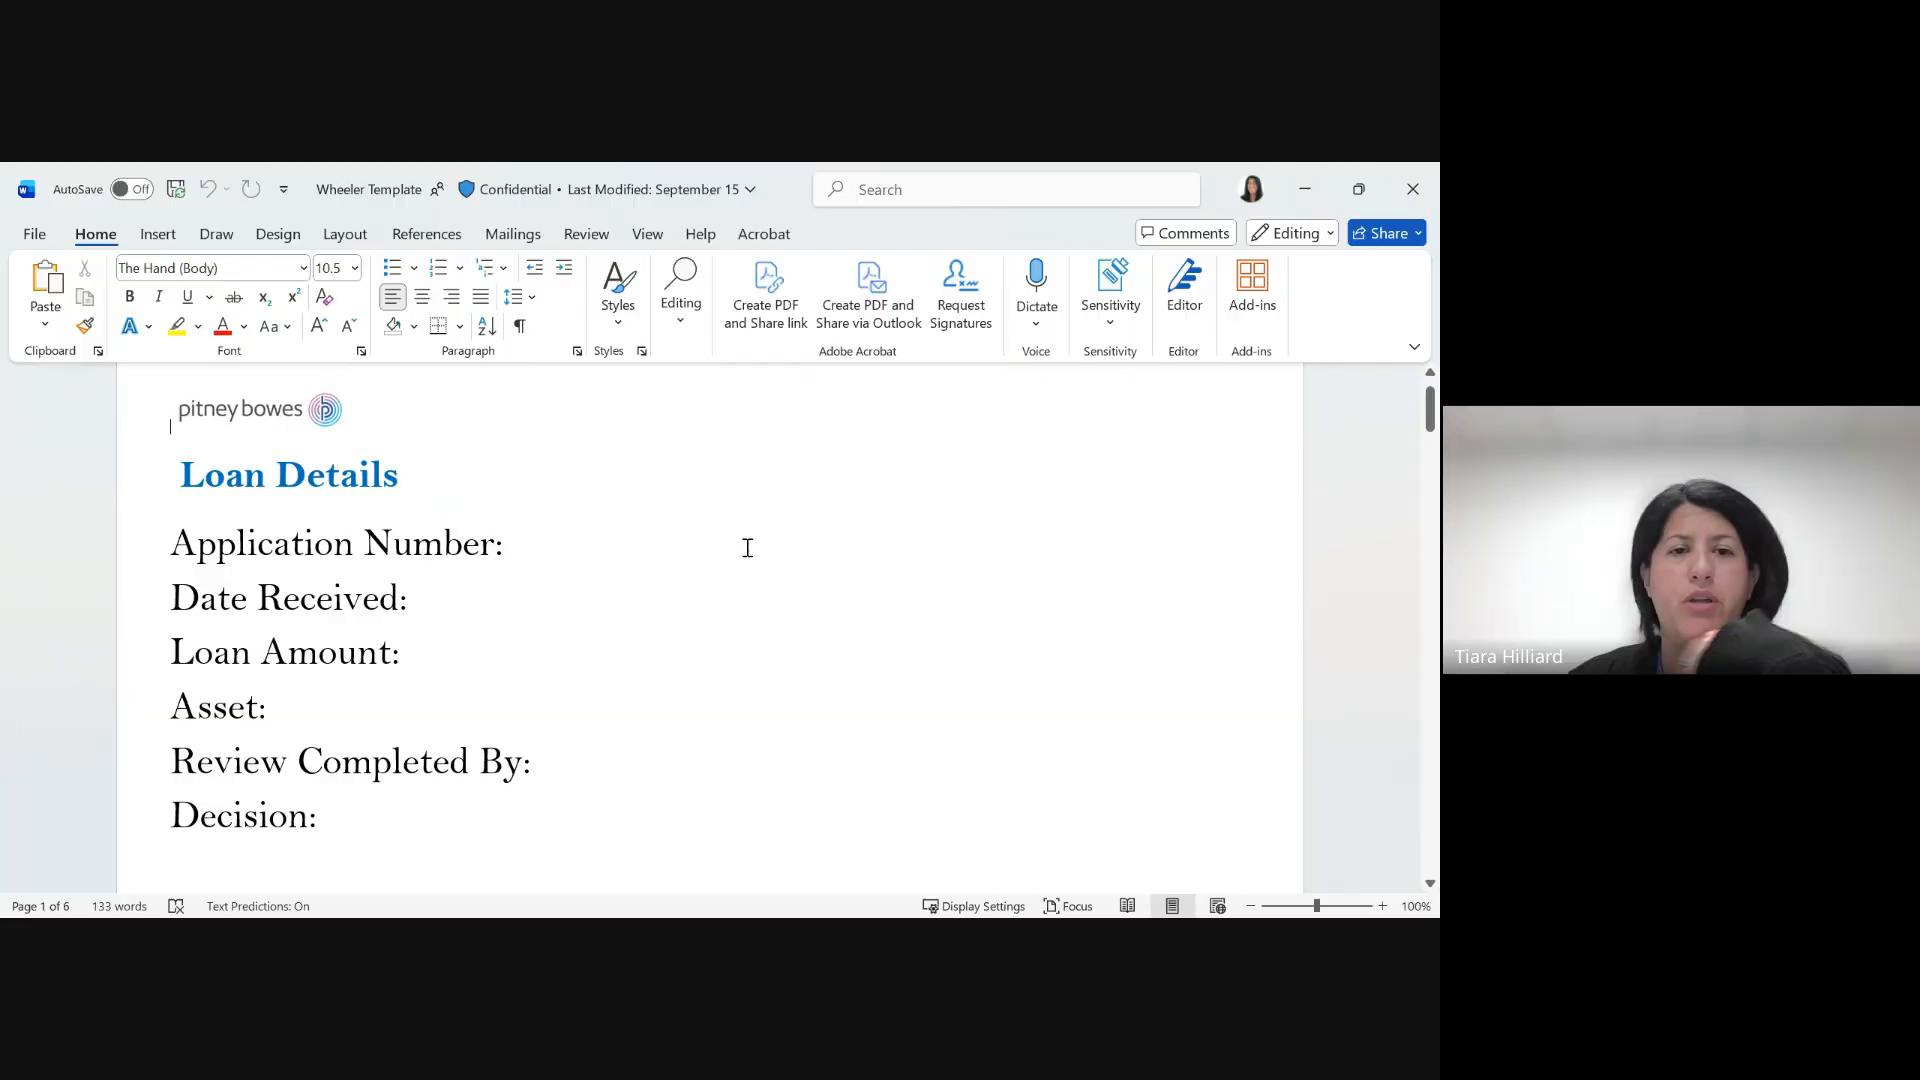Toggle Bold formatting
The width and height of the screenshot is (1920, 1080).
pyautogui.click(x=129, y=297)
